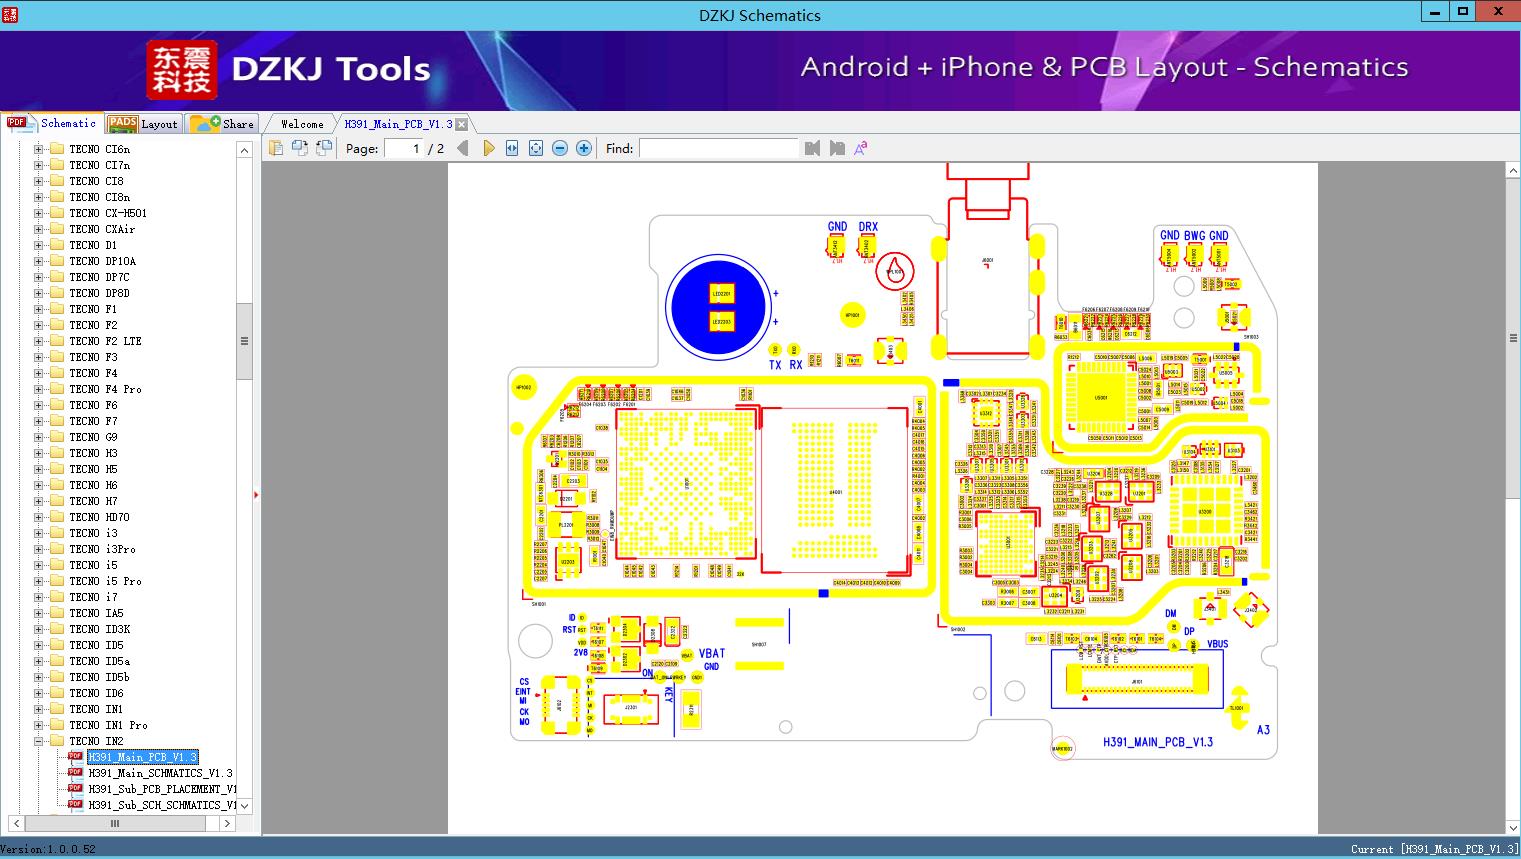Fit the page to window width
Screen dimensions: 1521x859
512,148
